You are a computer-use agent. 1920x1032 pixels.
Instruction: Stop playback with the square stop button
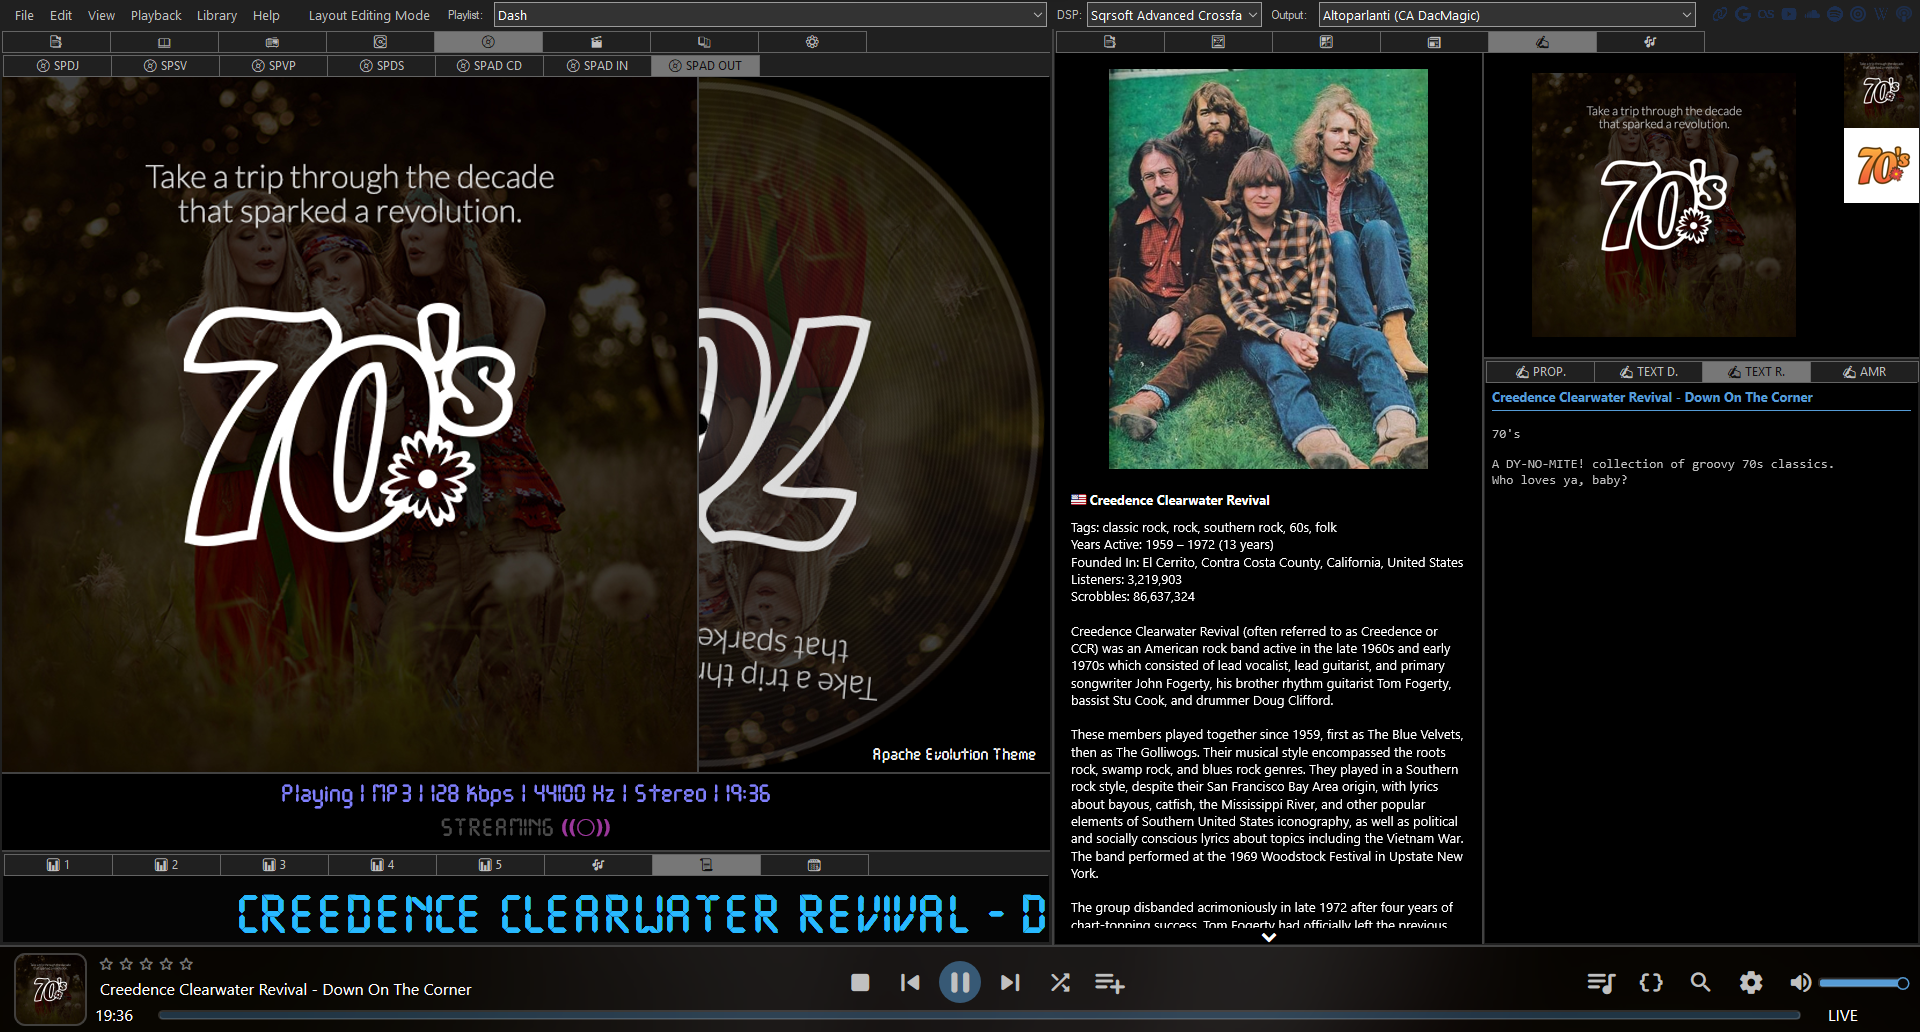860,983
